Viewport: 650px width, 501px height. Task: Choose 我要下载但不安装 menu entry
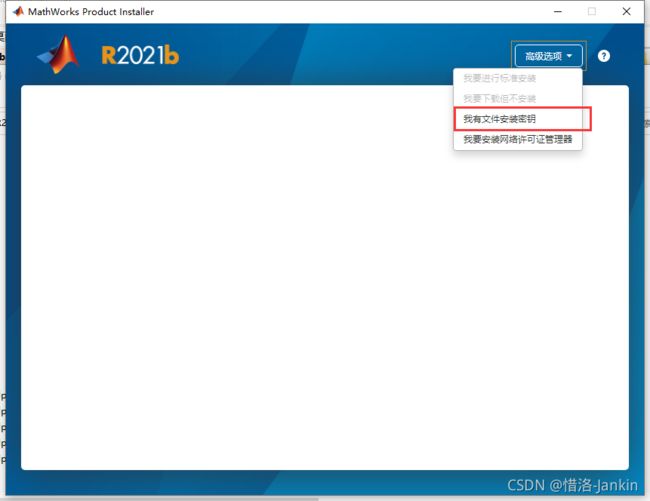click(518, 99)
